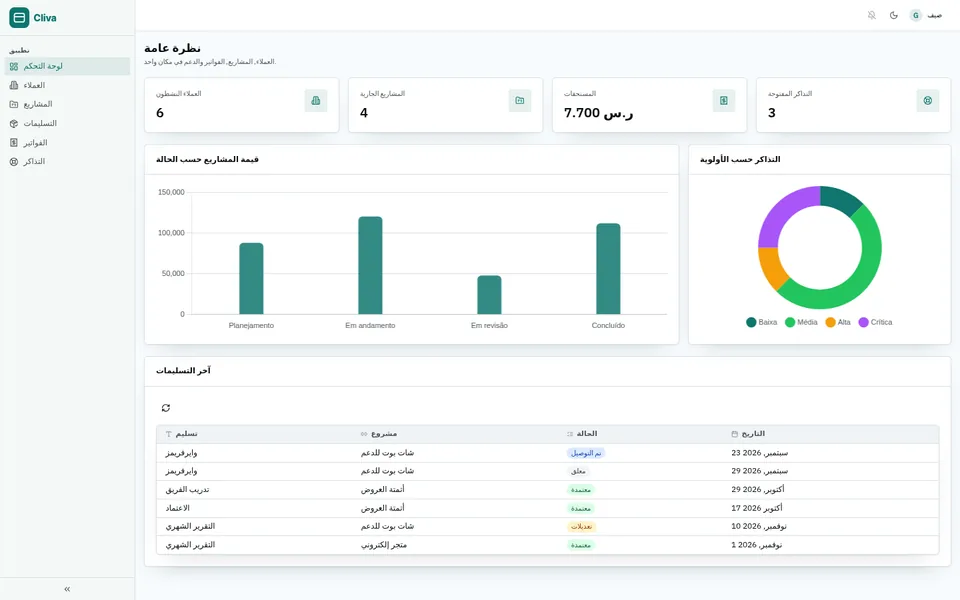Screen dimensions: 960x600
Task: Click the lifebuoy icon on التذاكر المفتوحة card
Action: pyautogui.click(x=928, y=100)
